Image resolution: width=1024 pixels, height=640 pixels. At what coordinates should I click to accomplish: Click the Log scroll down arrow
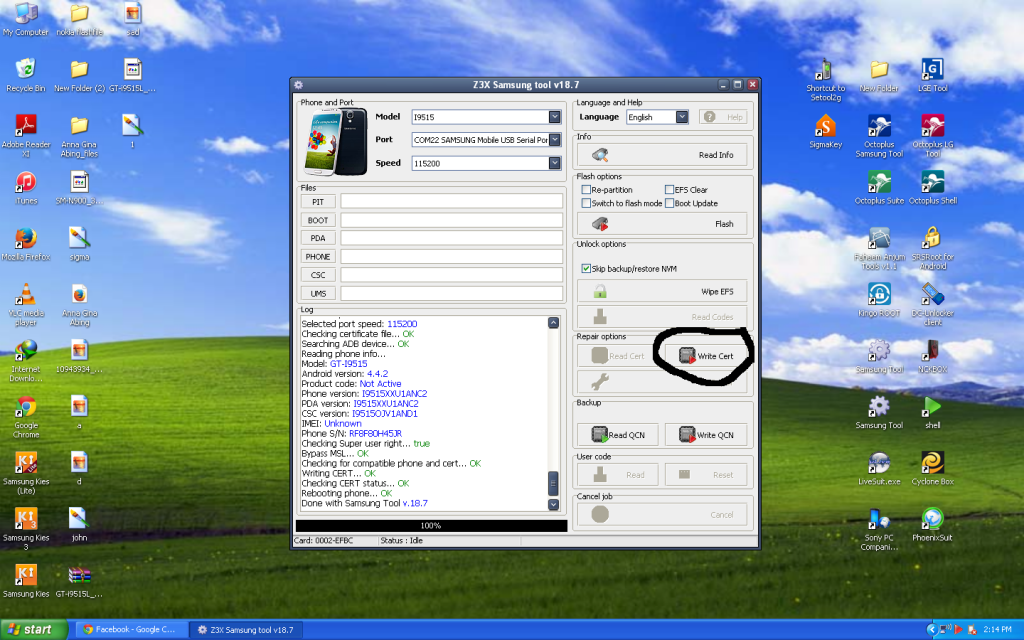click(553, 504)
